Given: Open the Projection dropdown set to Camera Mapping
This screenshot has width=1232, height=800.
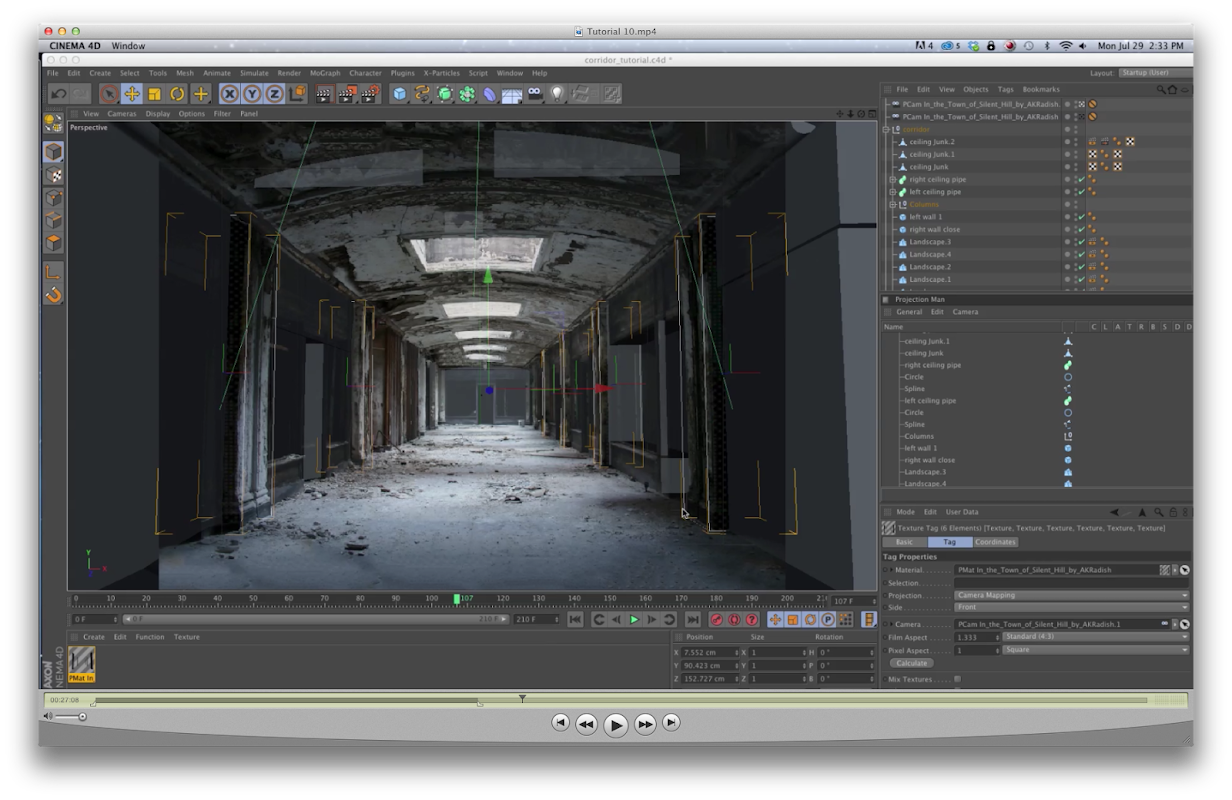Looking at the screenshot, I should pos(1070,596).
